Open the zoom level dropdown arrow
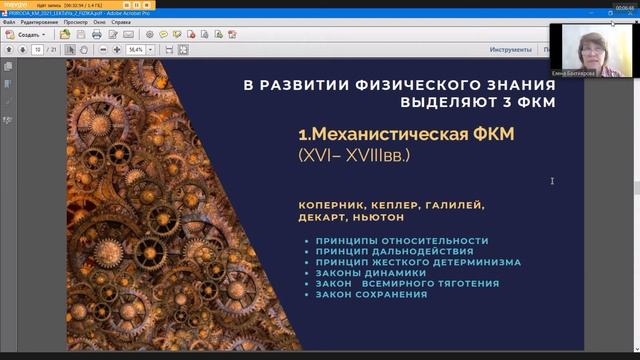The width and height of the screenshot is (640, 360). pyautogui.click(x=150, y=50)
